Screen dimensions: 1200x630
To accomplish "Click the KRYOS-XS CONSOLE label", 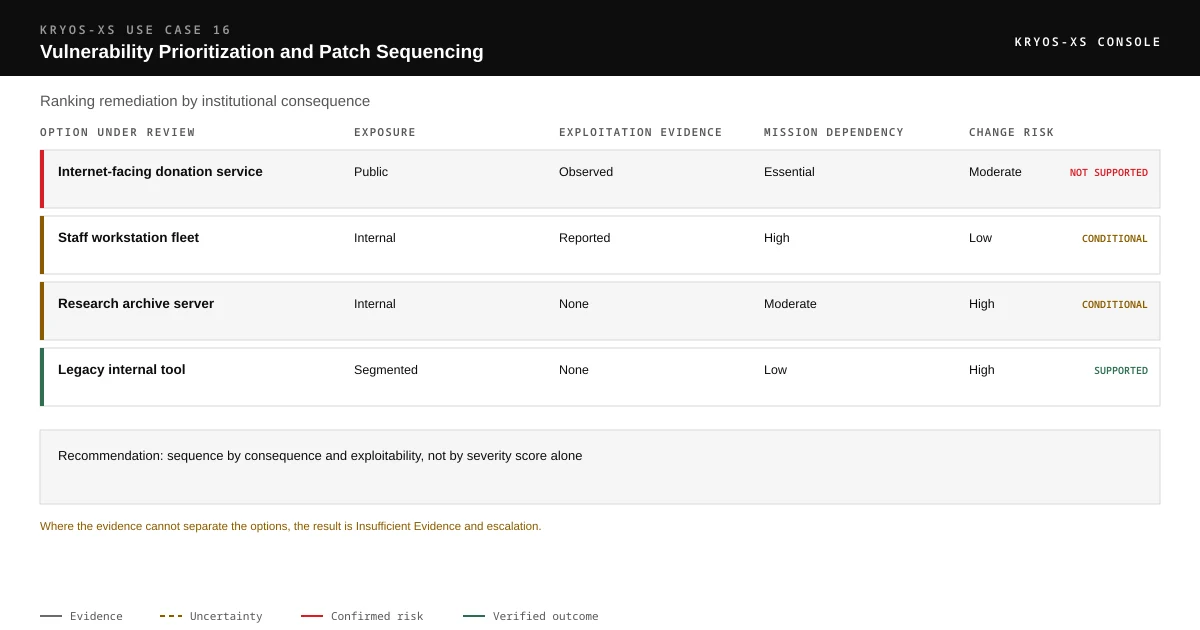I will pos(1088,42).
